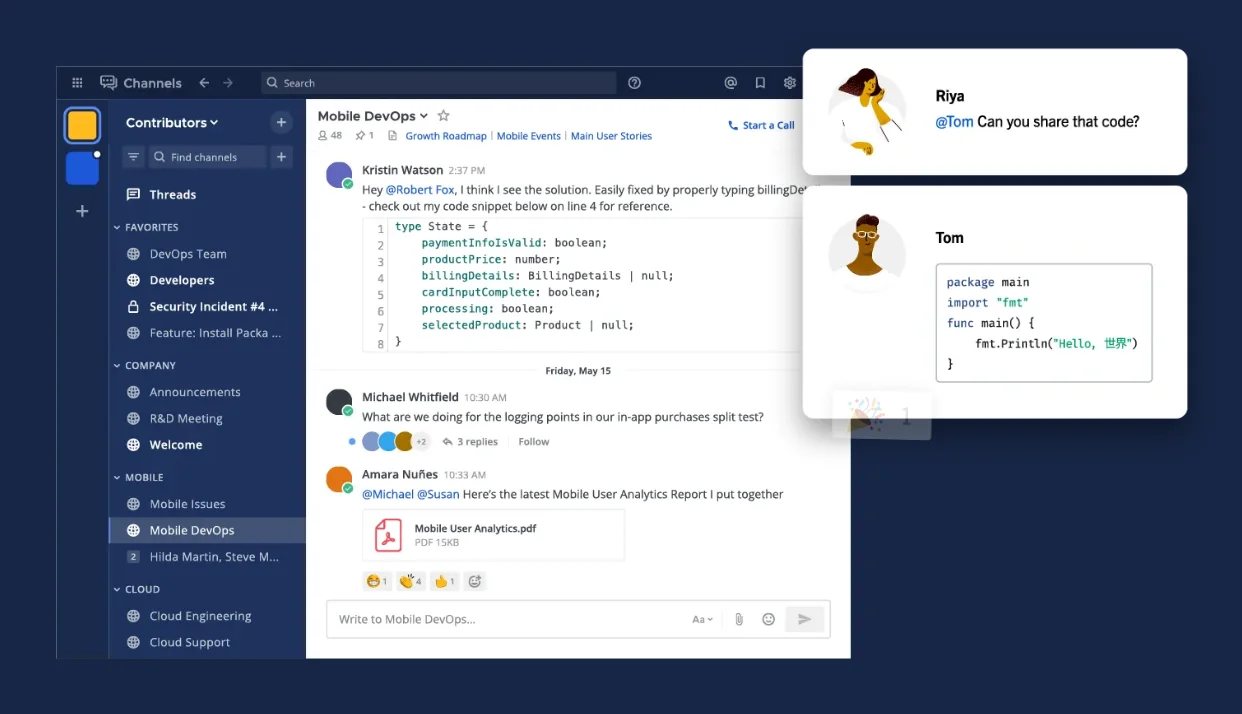
Task: Click the Start a Call button
Action: coord(761,125)
